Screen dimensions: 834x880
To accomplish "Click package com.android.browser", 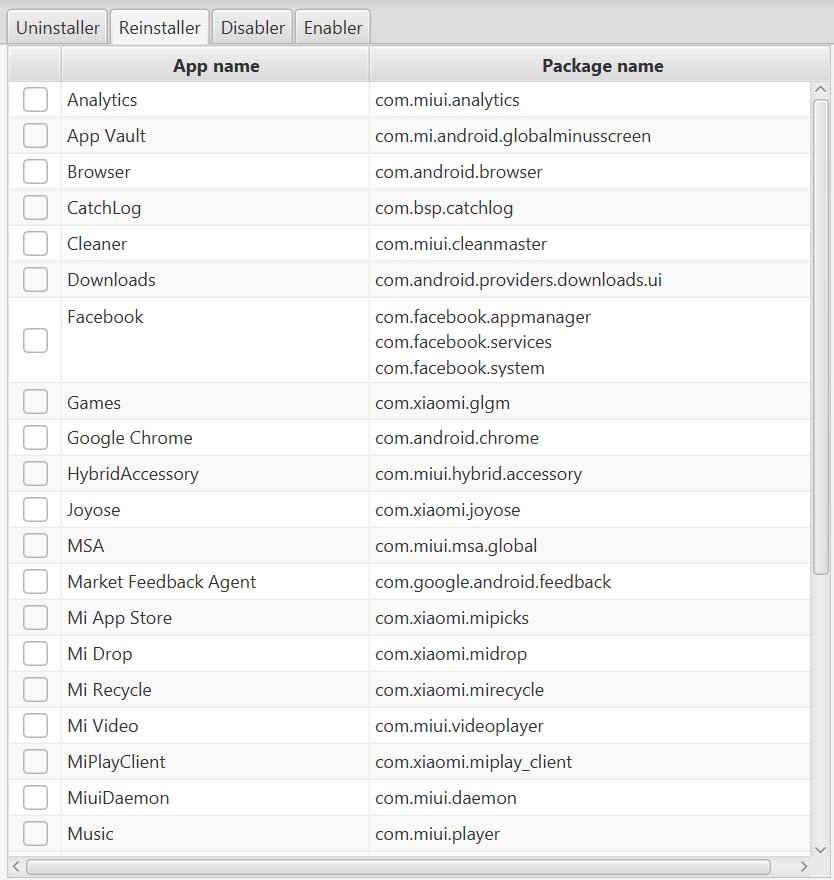I will pyautogui.click(x=459, y=172).
